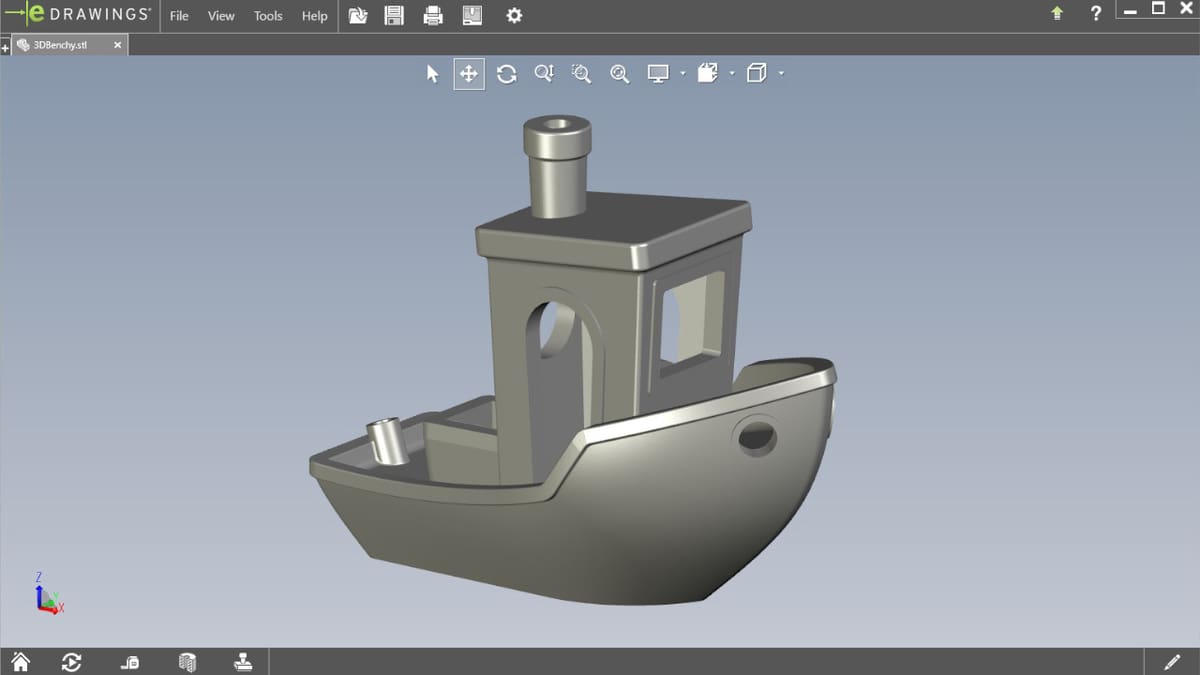Screen dimensions: 1200x675
Task: Click the Reset refresh icon in bottom bar
Action: click(x=72, y=661)
